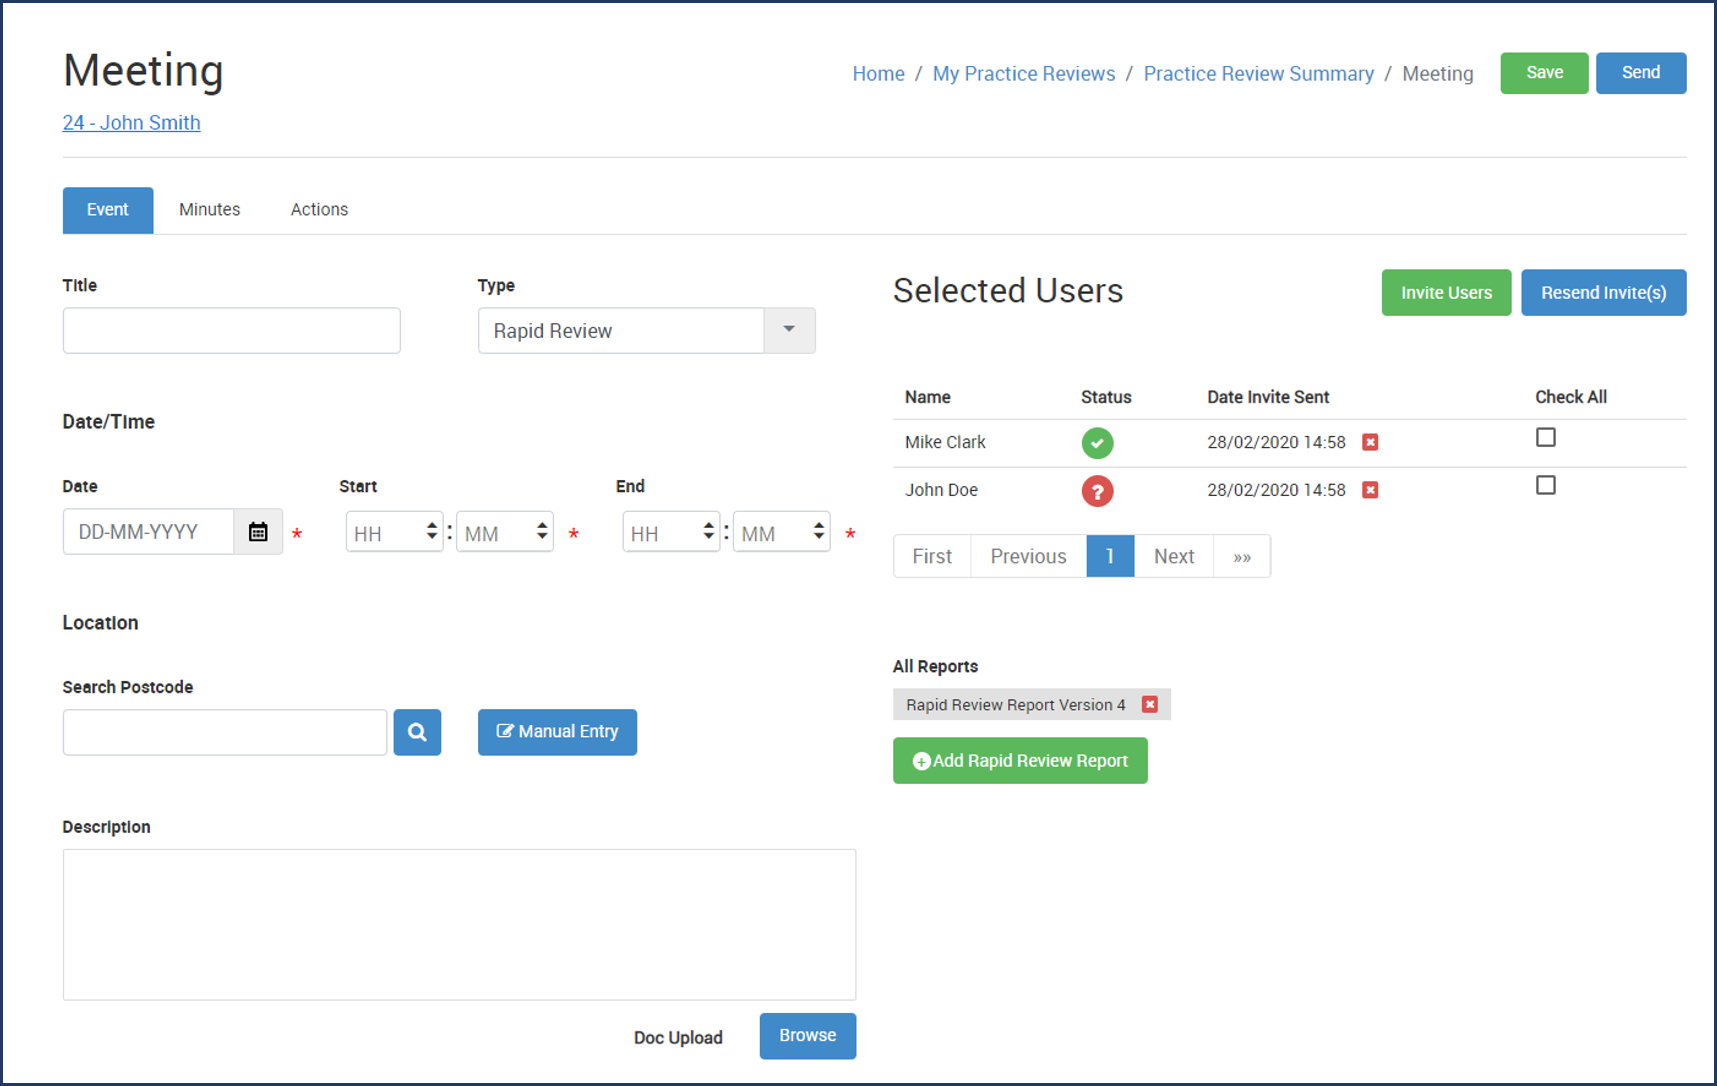Click John Doe's red question status icon
This screenshot has height=1086, width=1717.
(1097, 491)
